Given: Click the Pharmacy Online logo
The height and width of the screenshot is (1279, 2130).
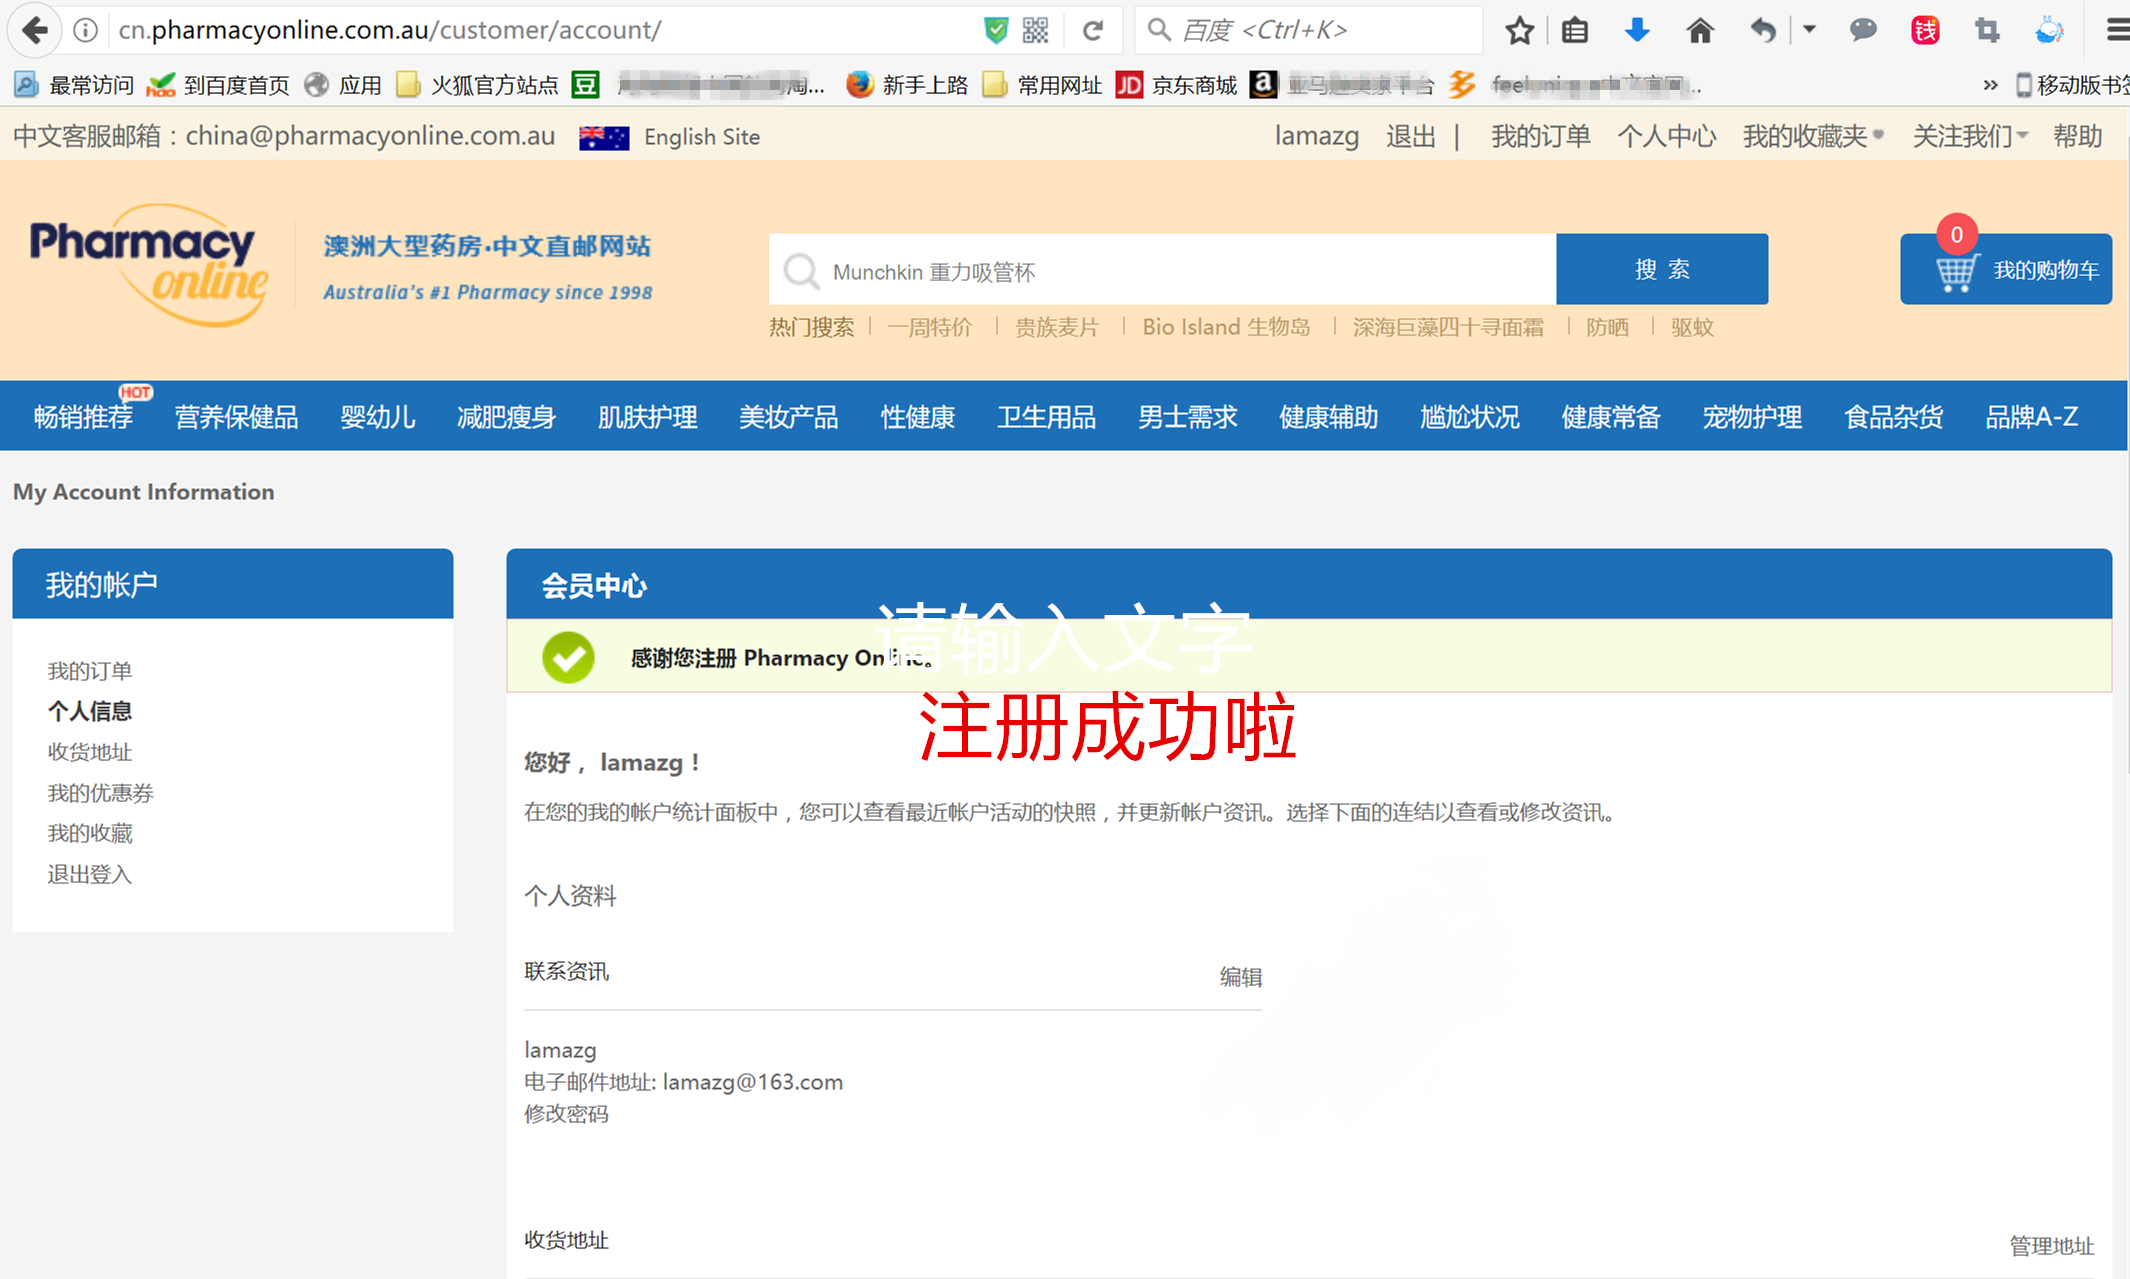Looking at the screenshot, I should [x=148, y=265].
